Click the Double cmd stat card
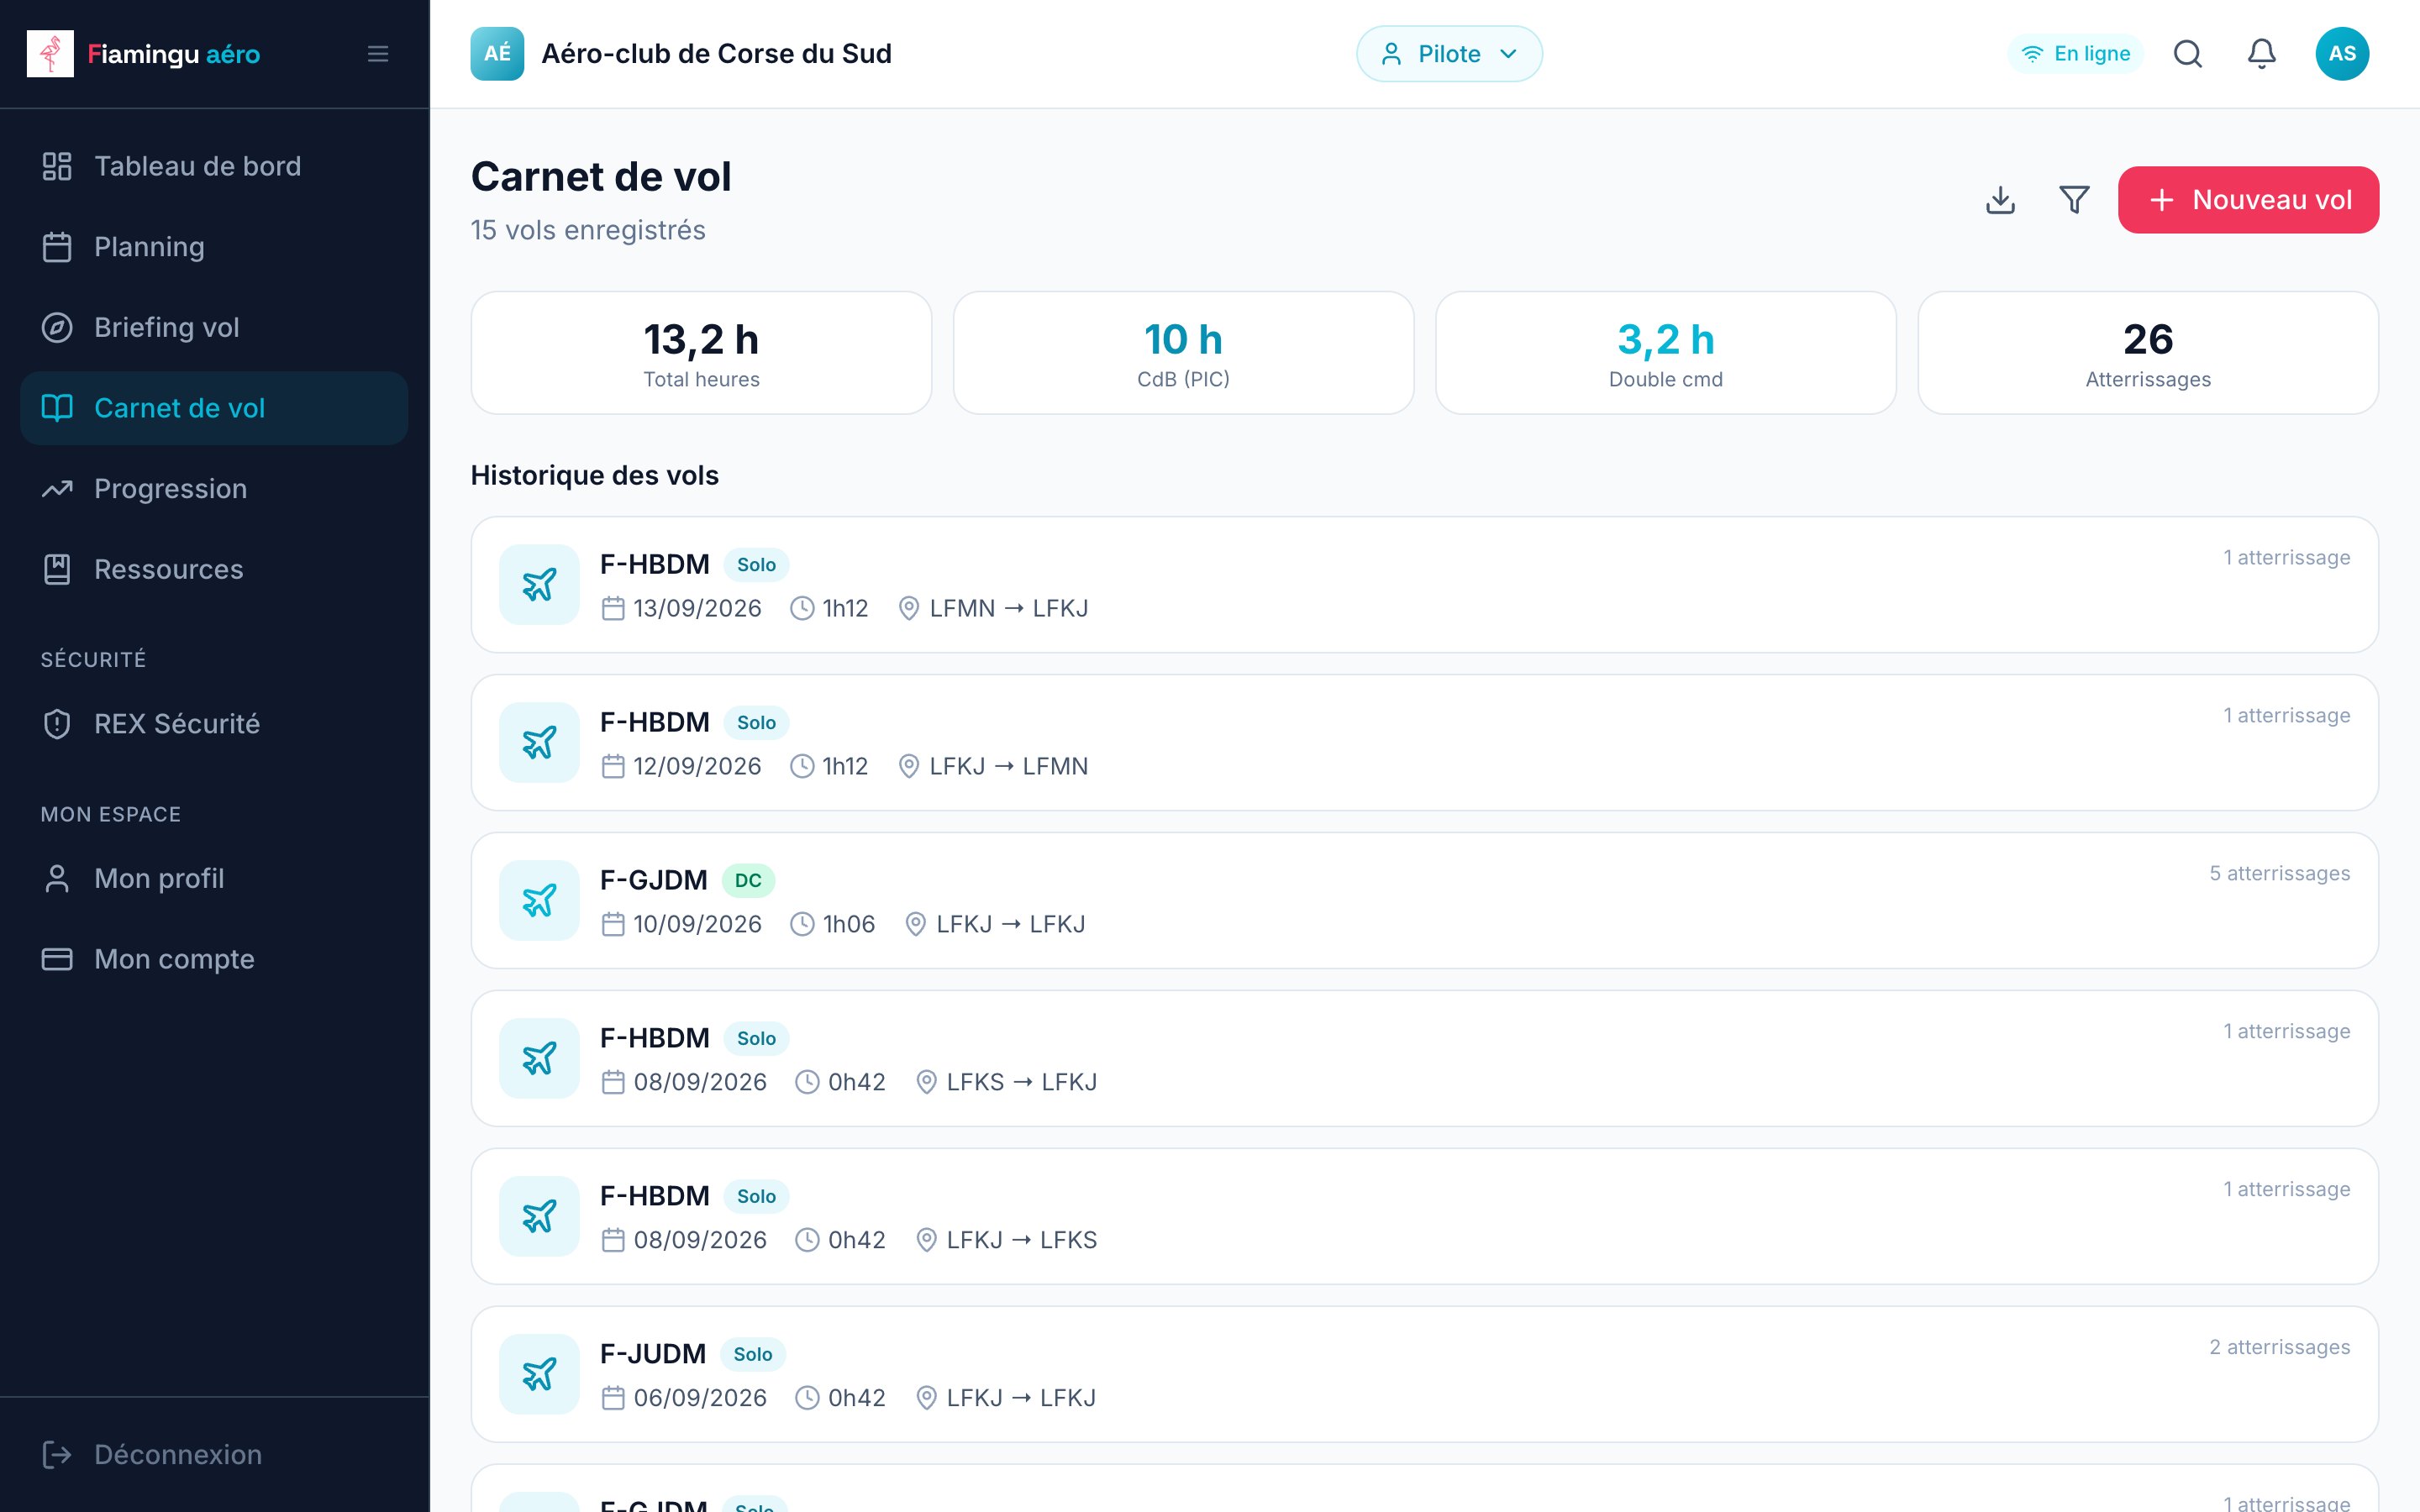Screen dimensions: 2420x1512 (x=1666, y=353)
